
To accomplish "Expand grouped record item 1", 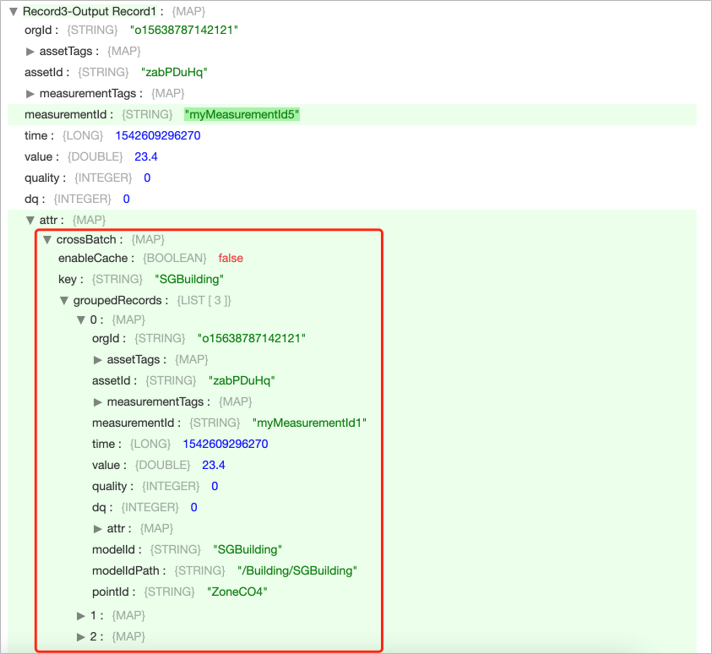I will click(82, 616).
